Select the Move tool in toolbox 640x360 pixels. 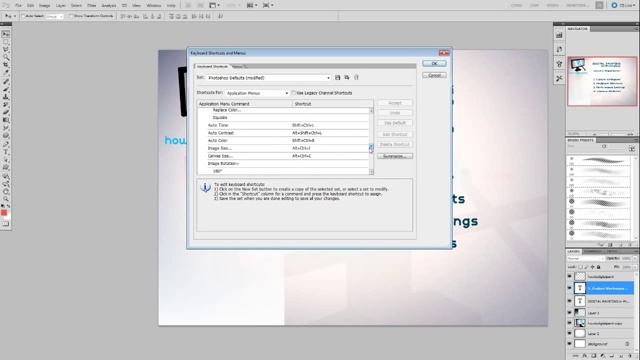[6, 34]
